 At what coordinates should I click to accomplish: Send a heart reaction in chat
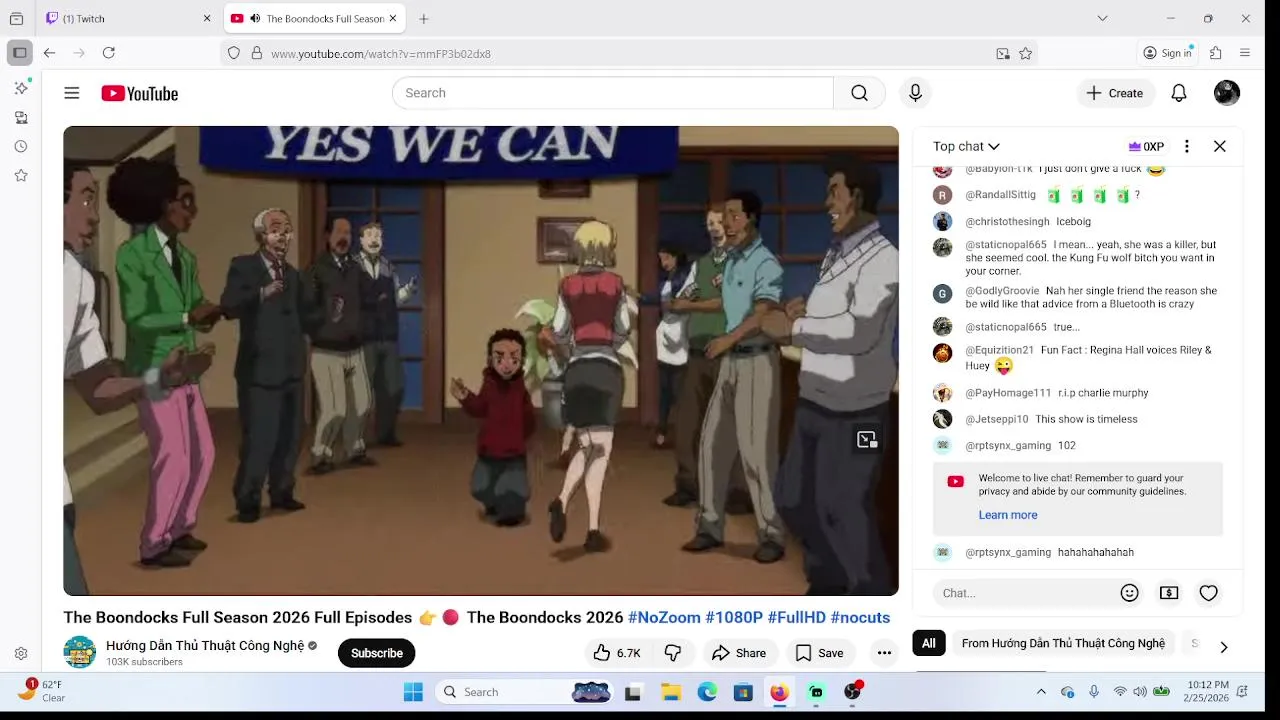(x=1209, y=593)
